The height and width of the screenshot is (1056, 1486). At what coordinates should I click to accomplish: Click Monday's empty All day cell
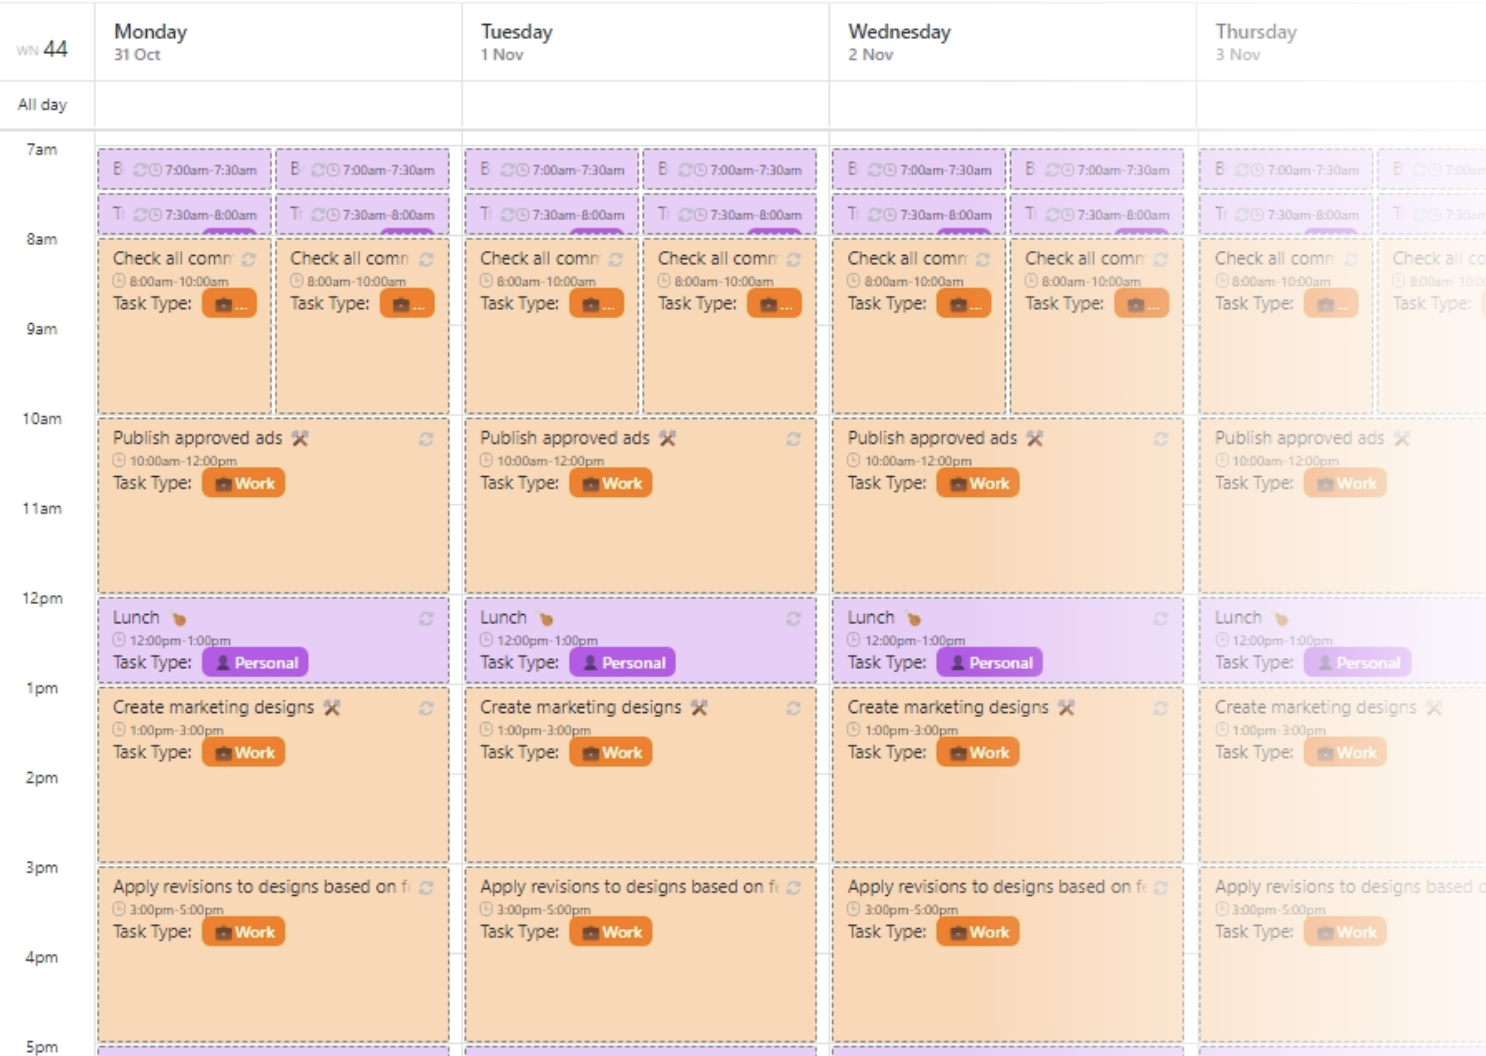[x=278, y=105]
